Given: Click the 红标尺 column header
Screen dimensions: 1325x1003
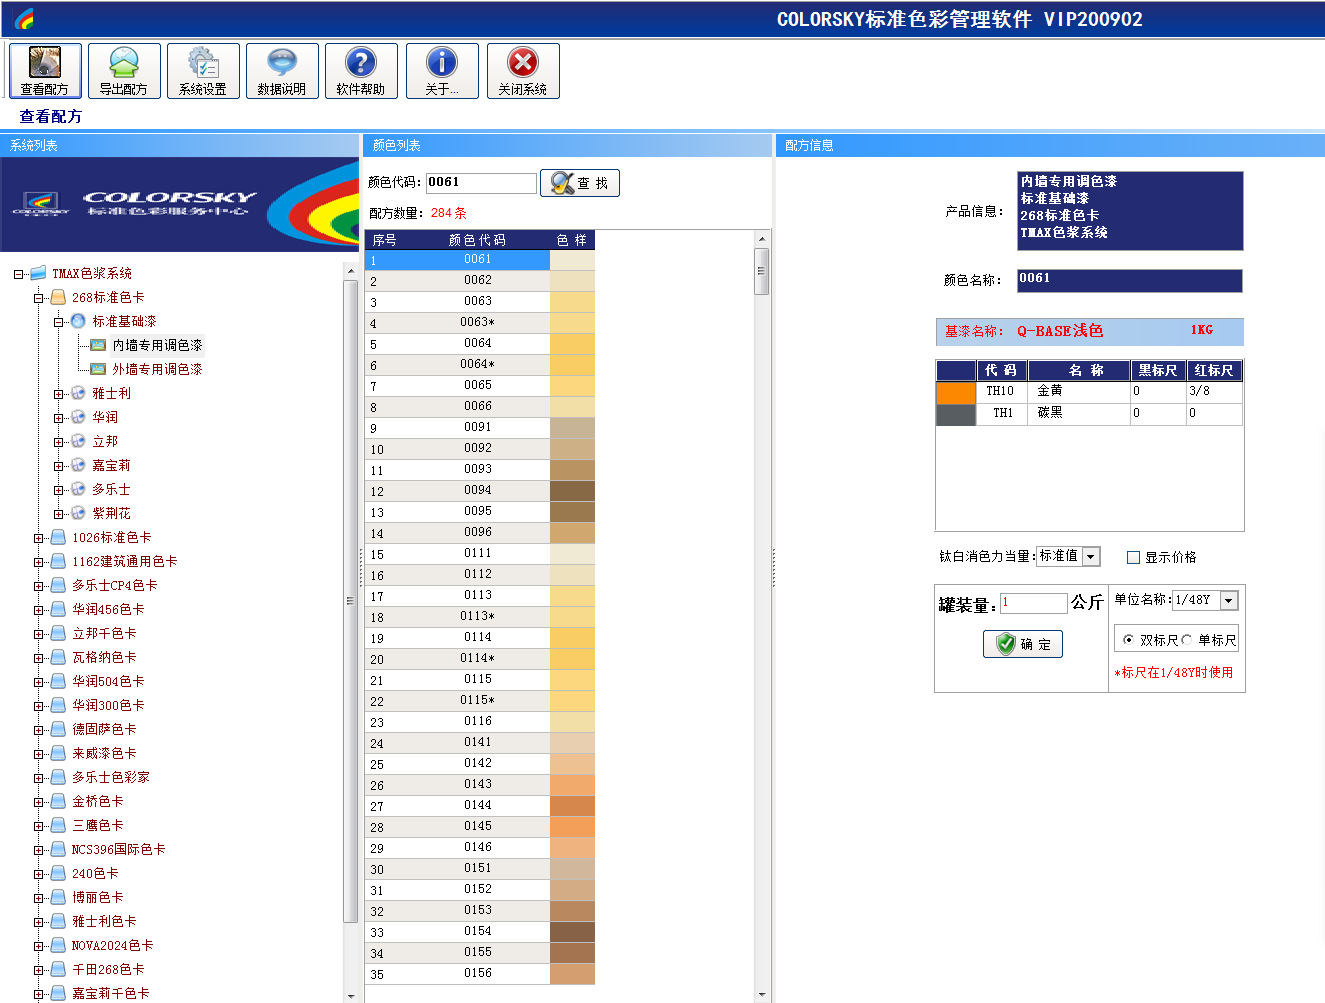Looking at the screenshot, I should [x=1214, y=371].
